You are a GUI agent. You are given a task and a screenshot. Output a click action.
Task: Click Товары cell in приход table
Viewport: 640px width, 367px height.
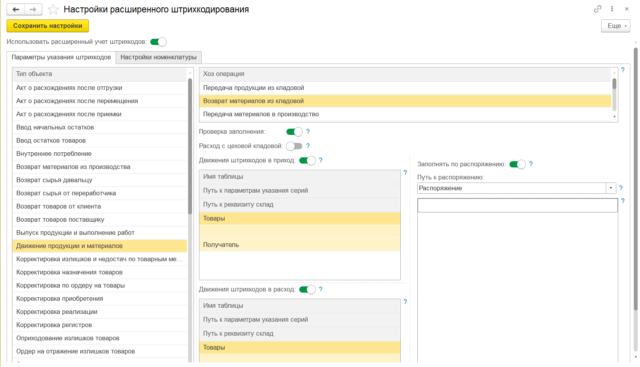click(x=300, y=218)
